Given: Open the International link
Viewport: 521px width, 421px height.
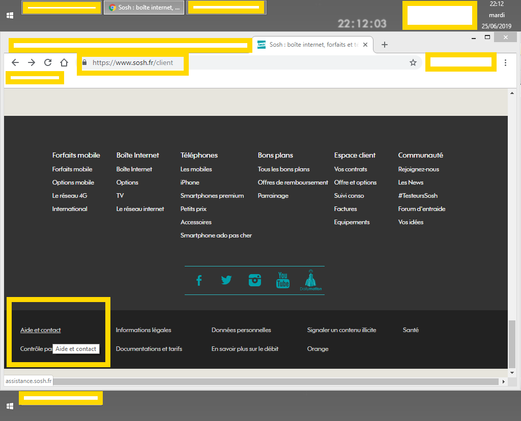Looking at the screenshot, I should [69, 209].
